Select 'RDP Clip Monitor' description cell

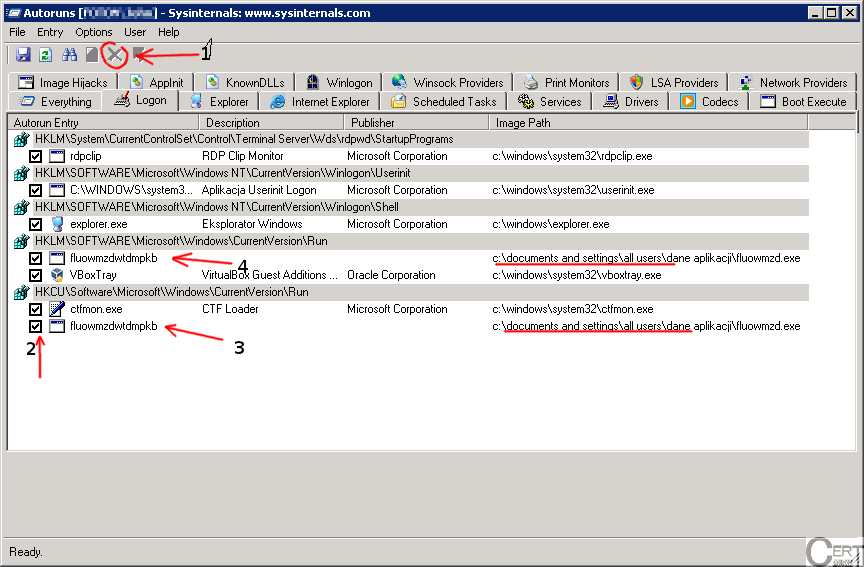pyautogui.click(x=242, y=156)
